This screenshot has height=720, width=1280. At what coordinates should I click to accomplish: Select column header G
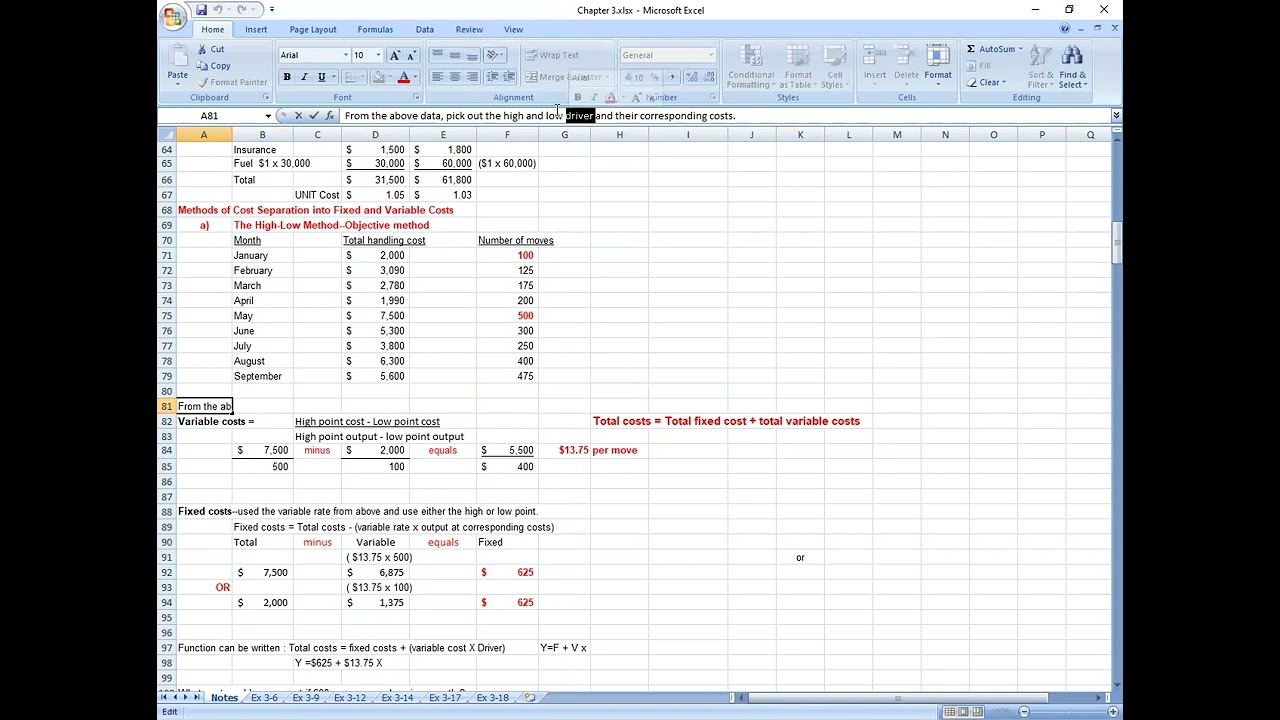pos(564,135)
